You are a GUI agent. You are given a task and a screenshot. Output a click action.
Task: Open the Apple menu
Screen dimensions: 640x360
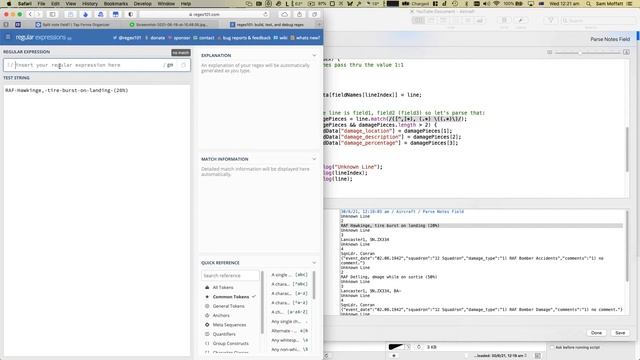[8, 4]
